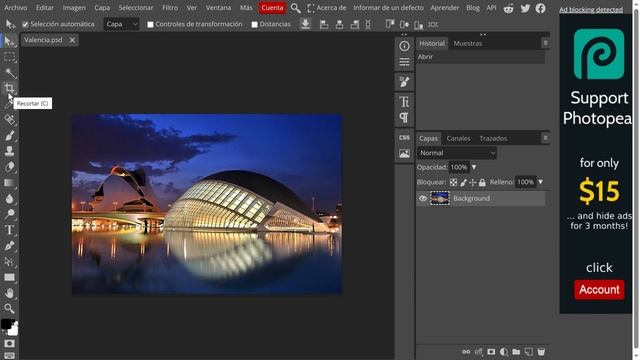Open the Filtro menu
This screenshot has height=360, width=640.
(170, 8)
